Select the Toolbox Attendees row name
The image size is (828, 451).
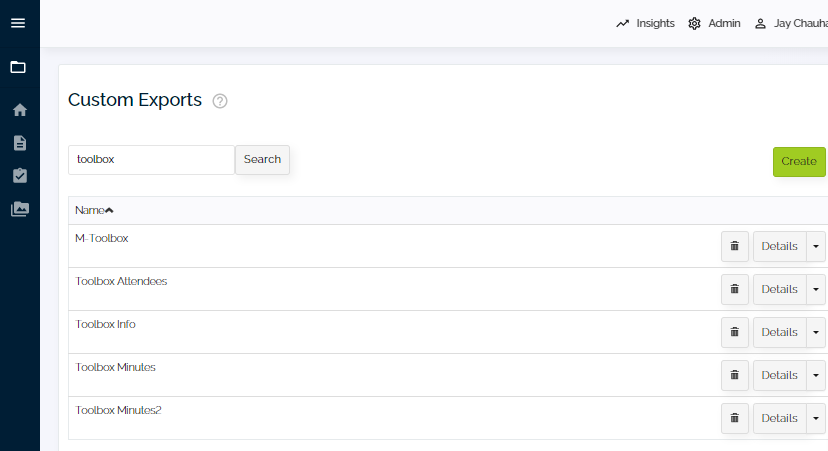coord(121,281)
